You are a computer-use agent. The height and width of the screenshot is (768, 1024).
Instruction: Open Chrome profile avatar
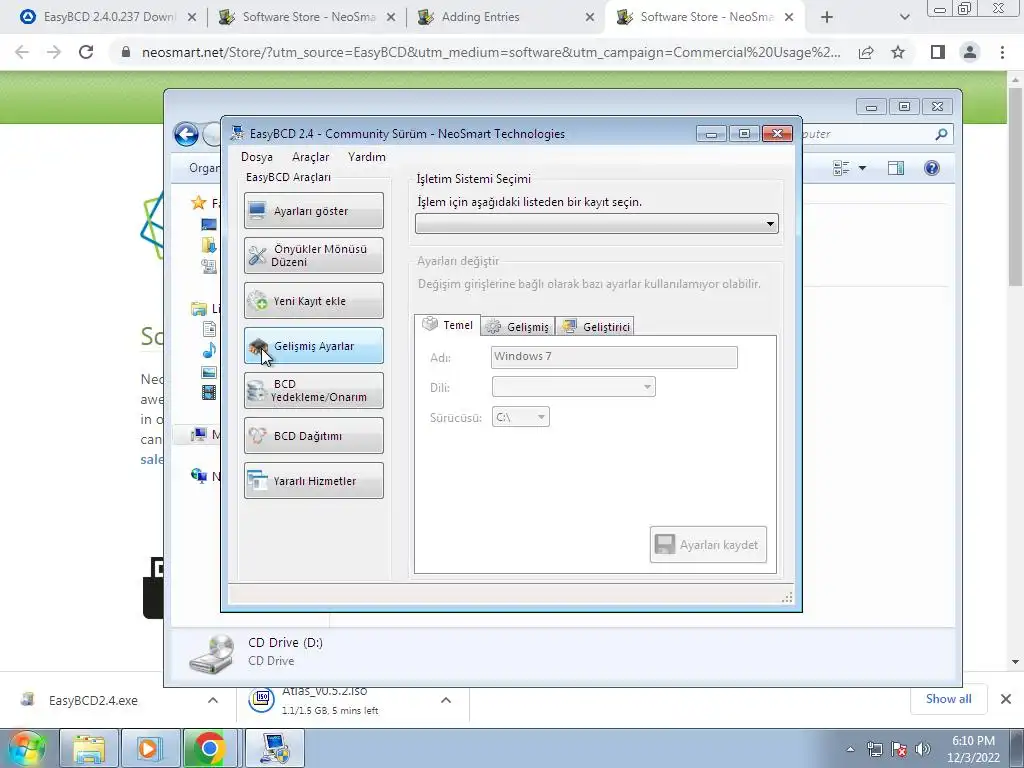coord(970,52)
